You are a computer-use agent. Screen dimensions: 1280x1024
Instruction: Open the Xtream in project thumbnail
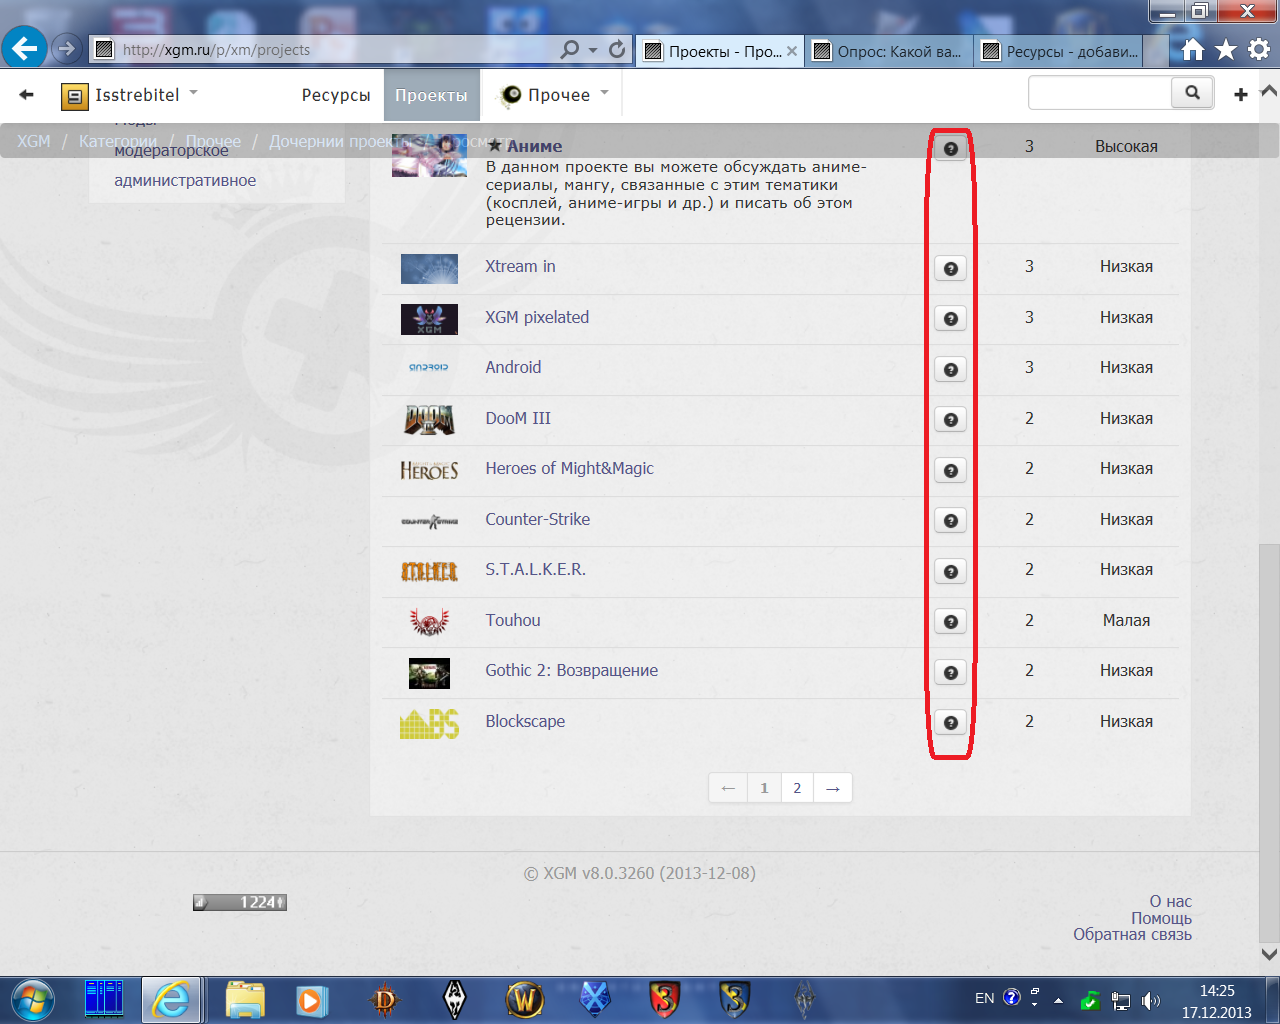429,268
